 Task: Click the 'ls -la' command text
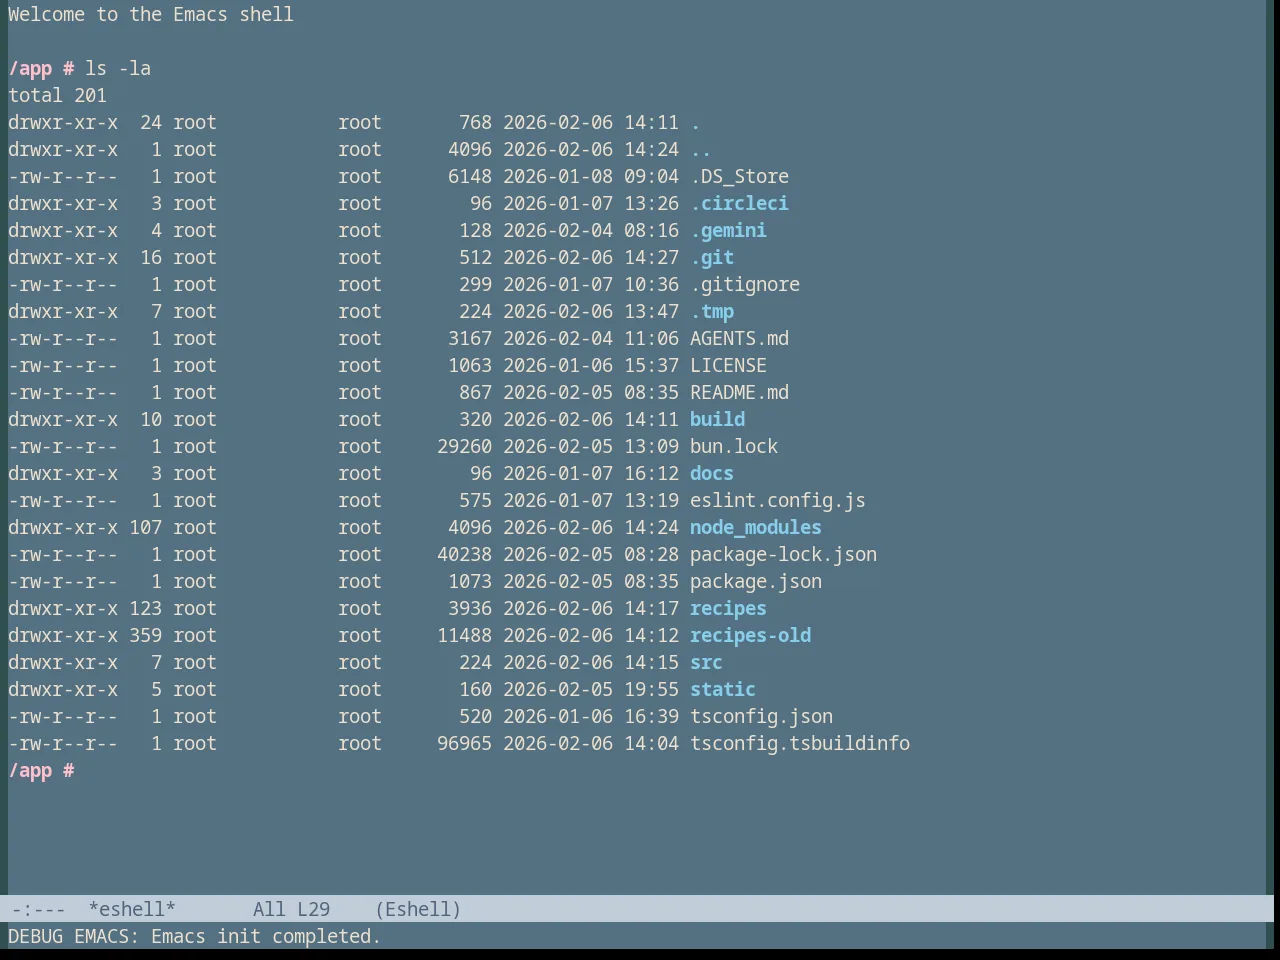pyautogui.click(x=118, y=68)
